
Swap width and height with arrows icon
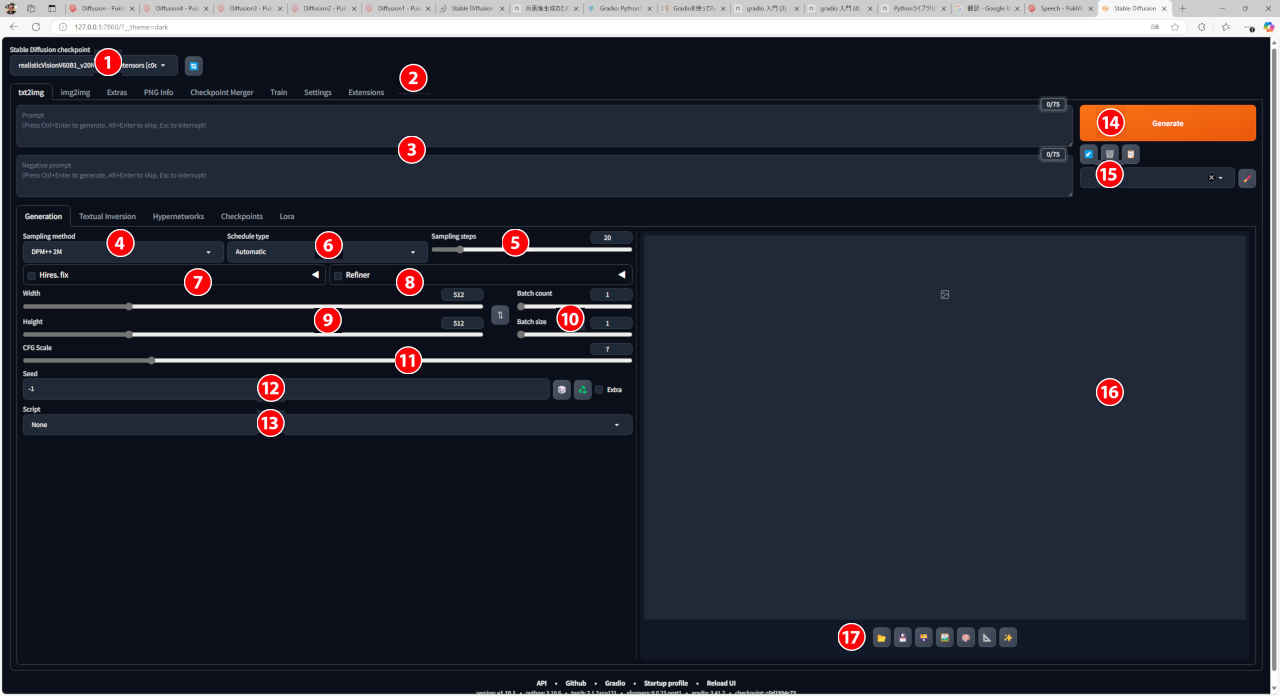pyautogui.click(x=500, y=315)
